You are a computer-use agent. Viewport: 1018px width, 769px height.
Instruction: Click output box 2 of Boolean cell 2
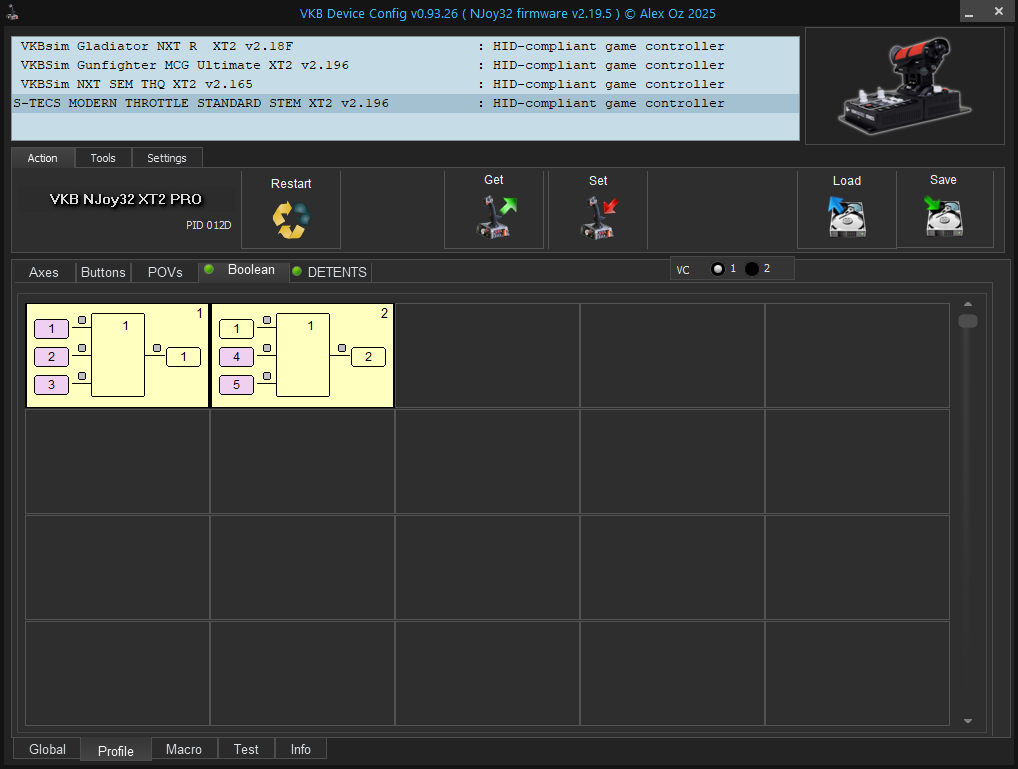[x=368, y=357]
